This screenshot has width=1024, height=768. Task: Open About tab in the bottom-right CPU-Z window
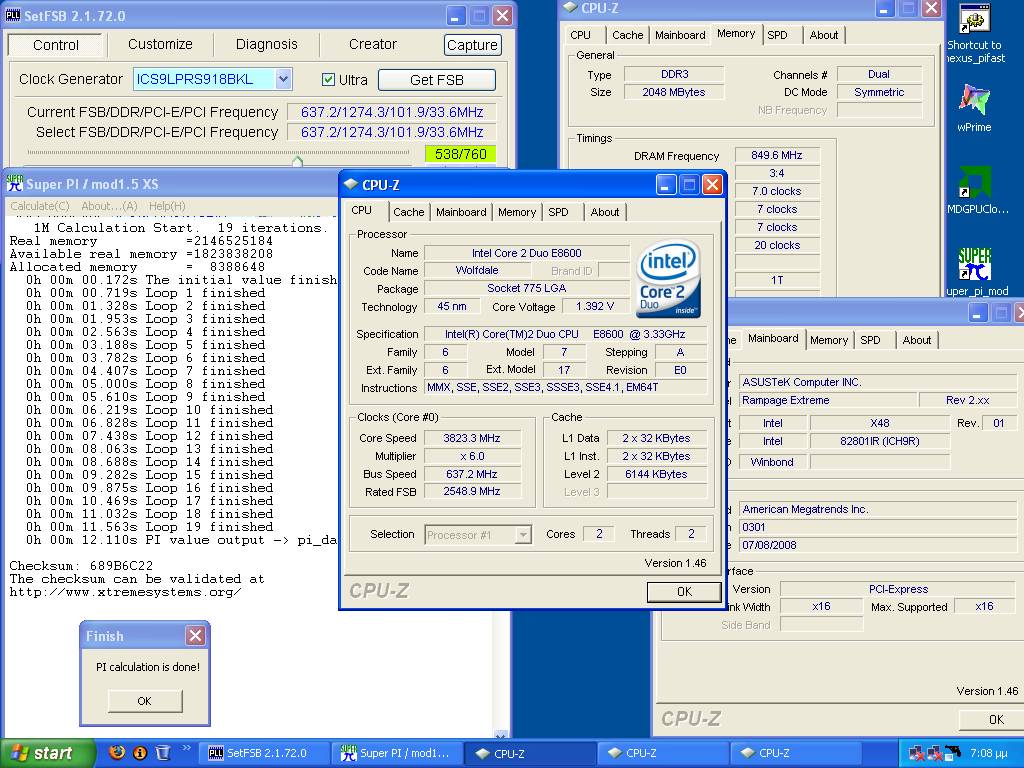pyautogui.click(x=917, y=340)
